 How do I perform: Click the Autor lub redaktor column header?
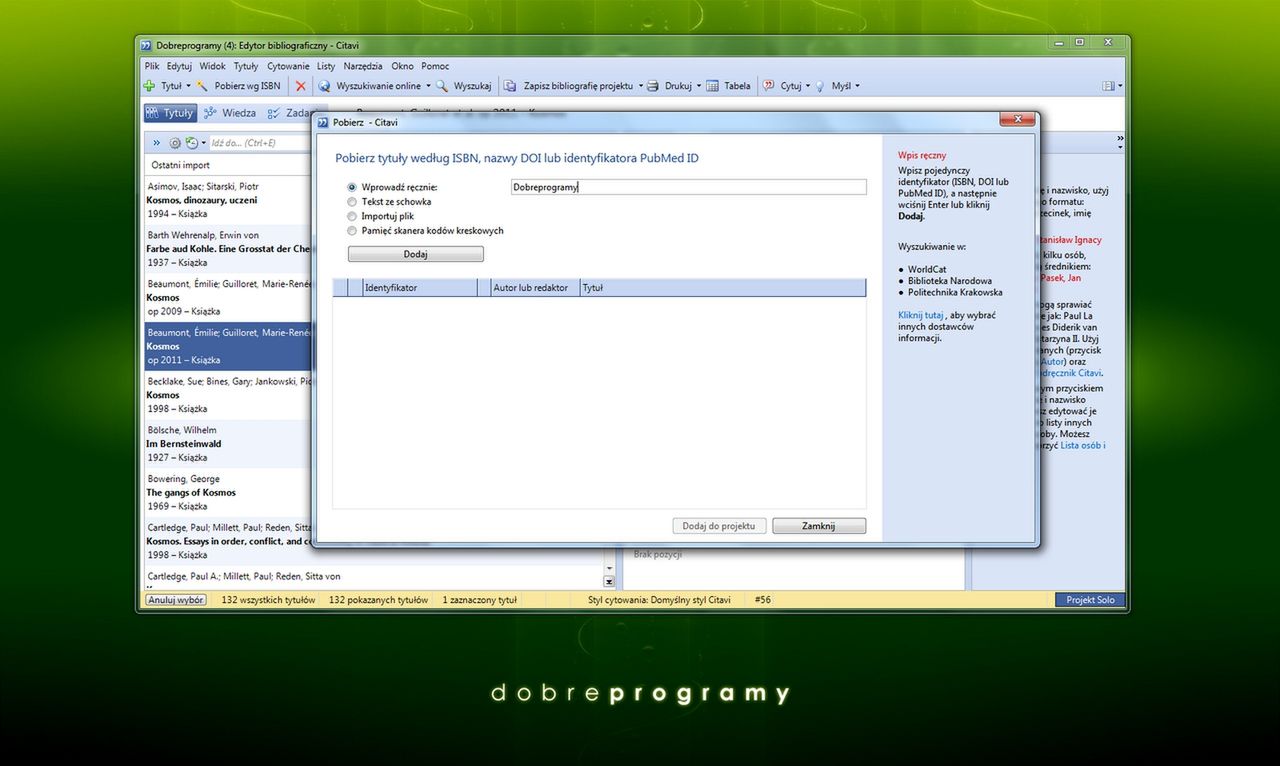(535, 288)
